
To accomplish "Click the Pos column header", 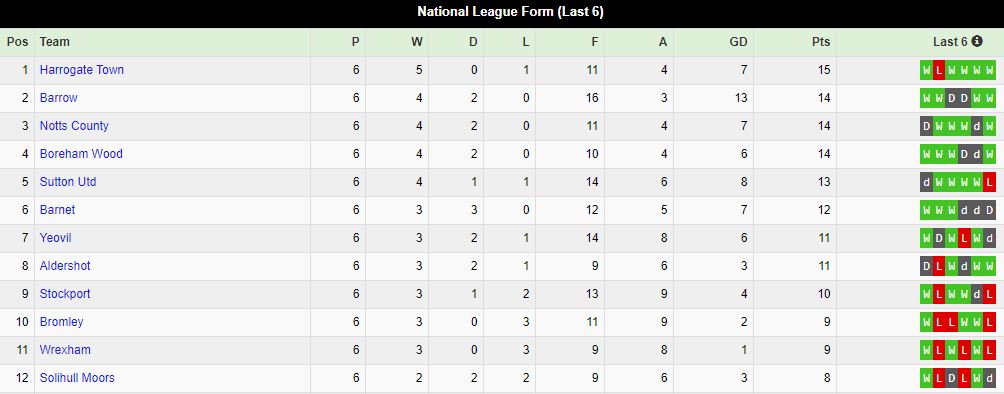I will [17, 42].
